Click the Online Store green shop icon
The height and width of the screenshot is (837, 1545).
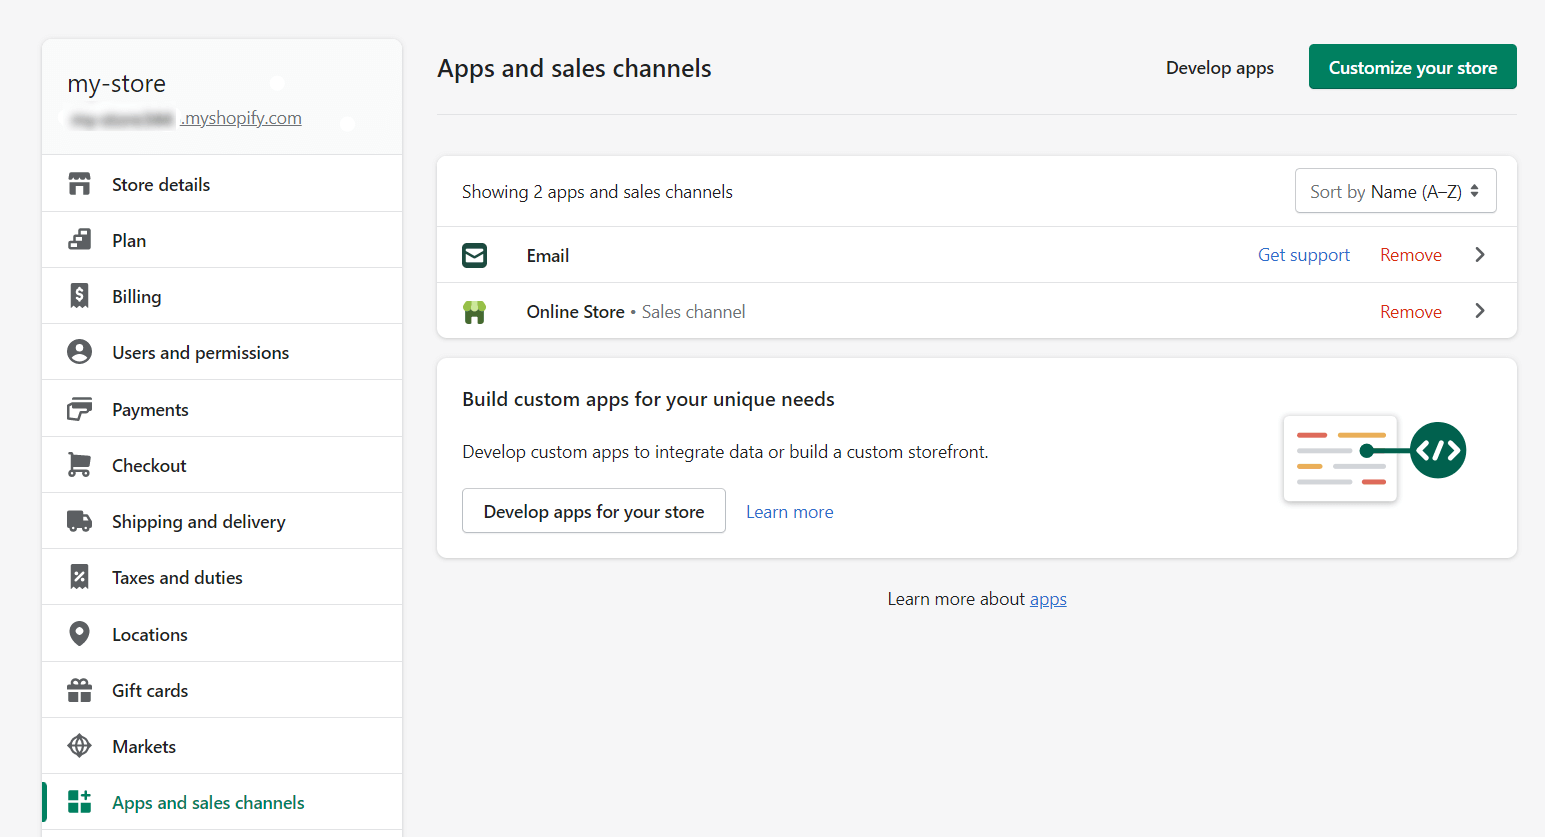pyautogui.click(x=475, y=312)
